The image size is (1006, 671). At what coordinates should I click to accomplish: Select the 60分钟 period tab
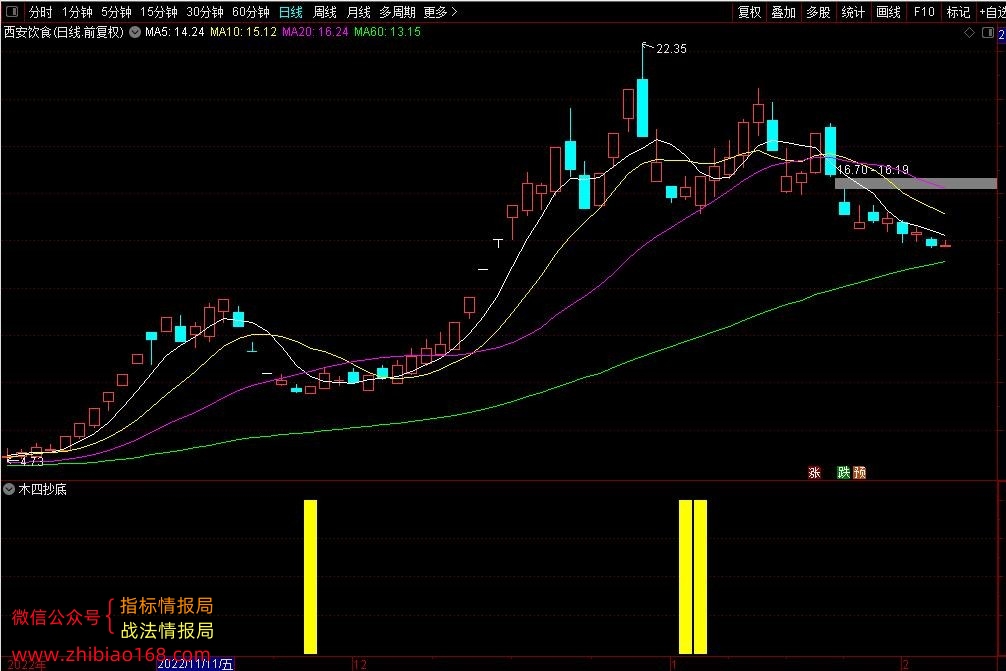click(251, 12)
